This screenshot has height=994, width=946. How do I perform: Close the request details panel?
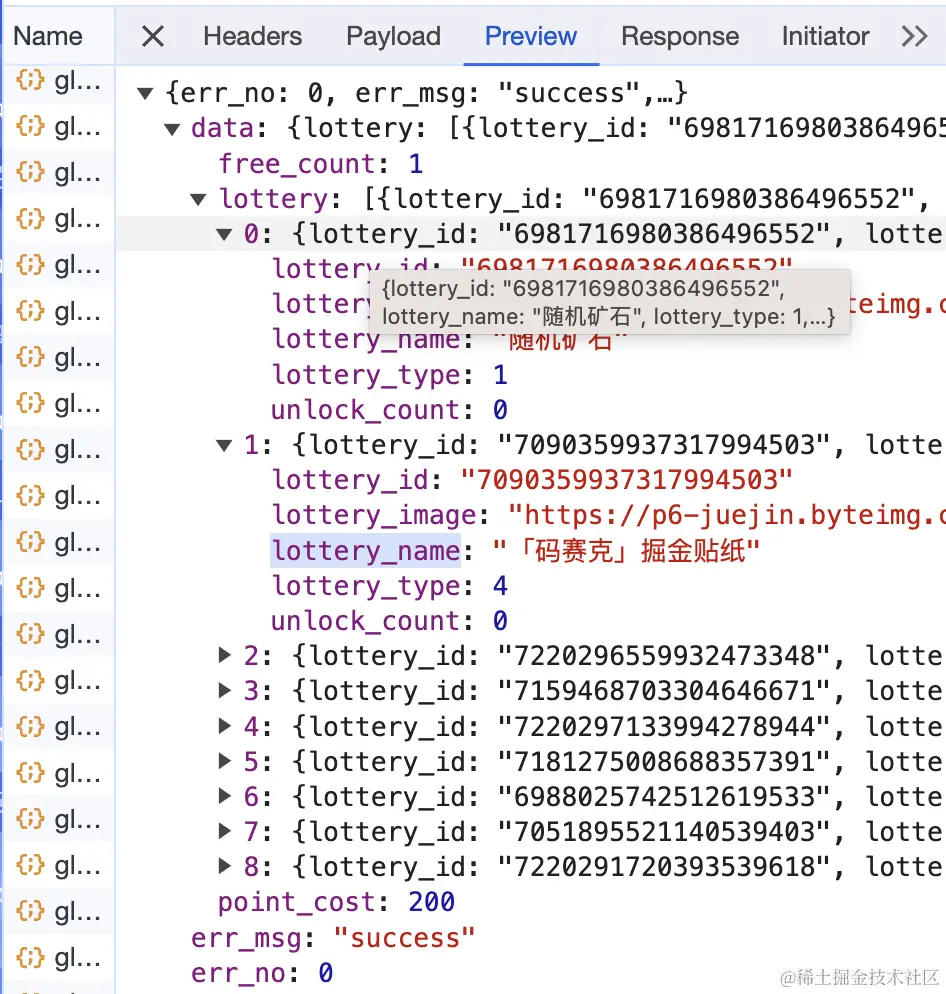[x=153, y=36]
